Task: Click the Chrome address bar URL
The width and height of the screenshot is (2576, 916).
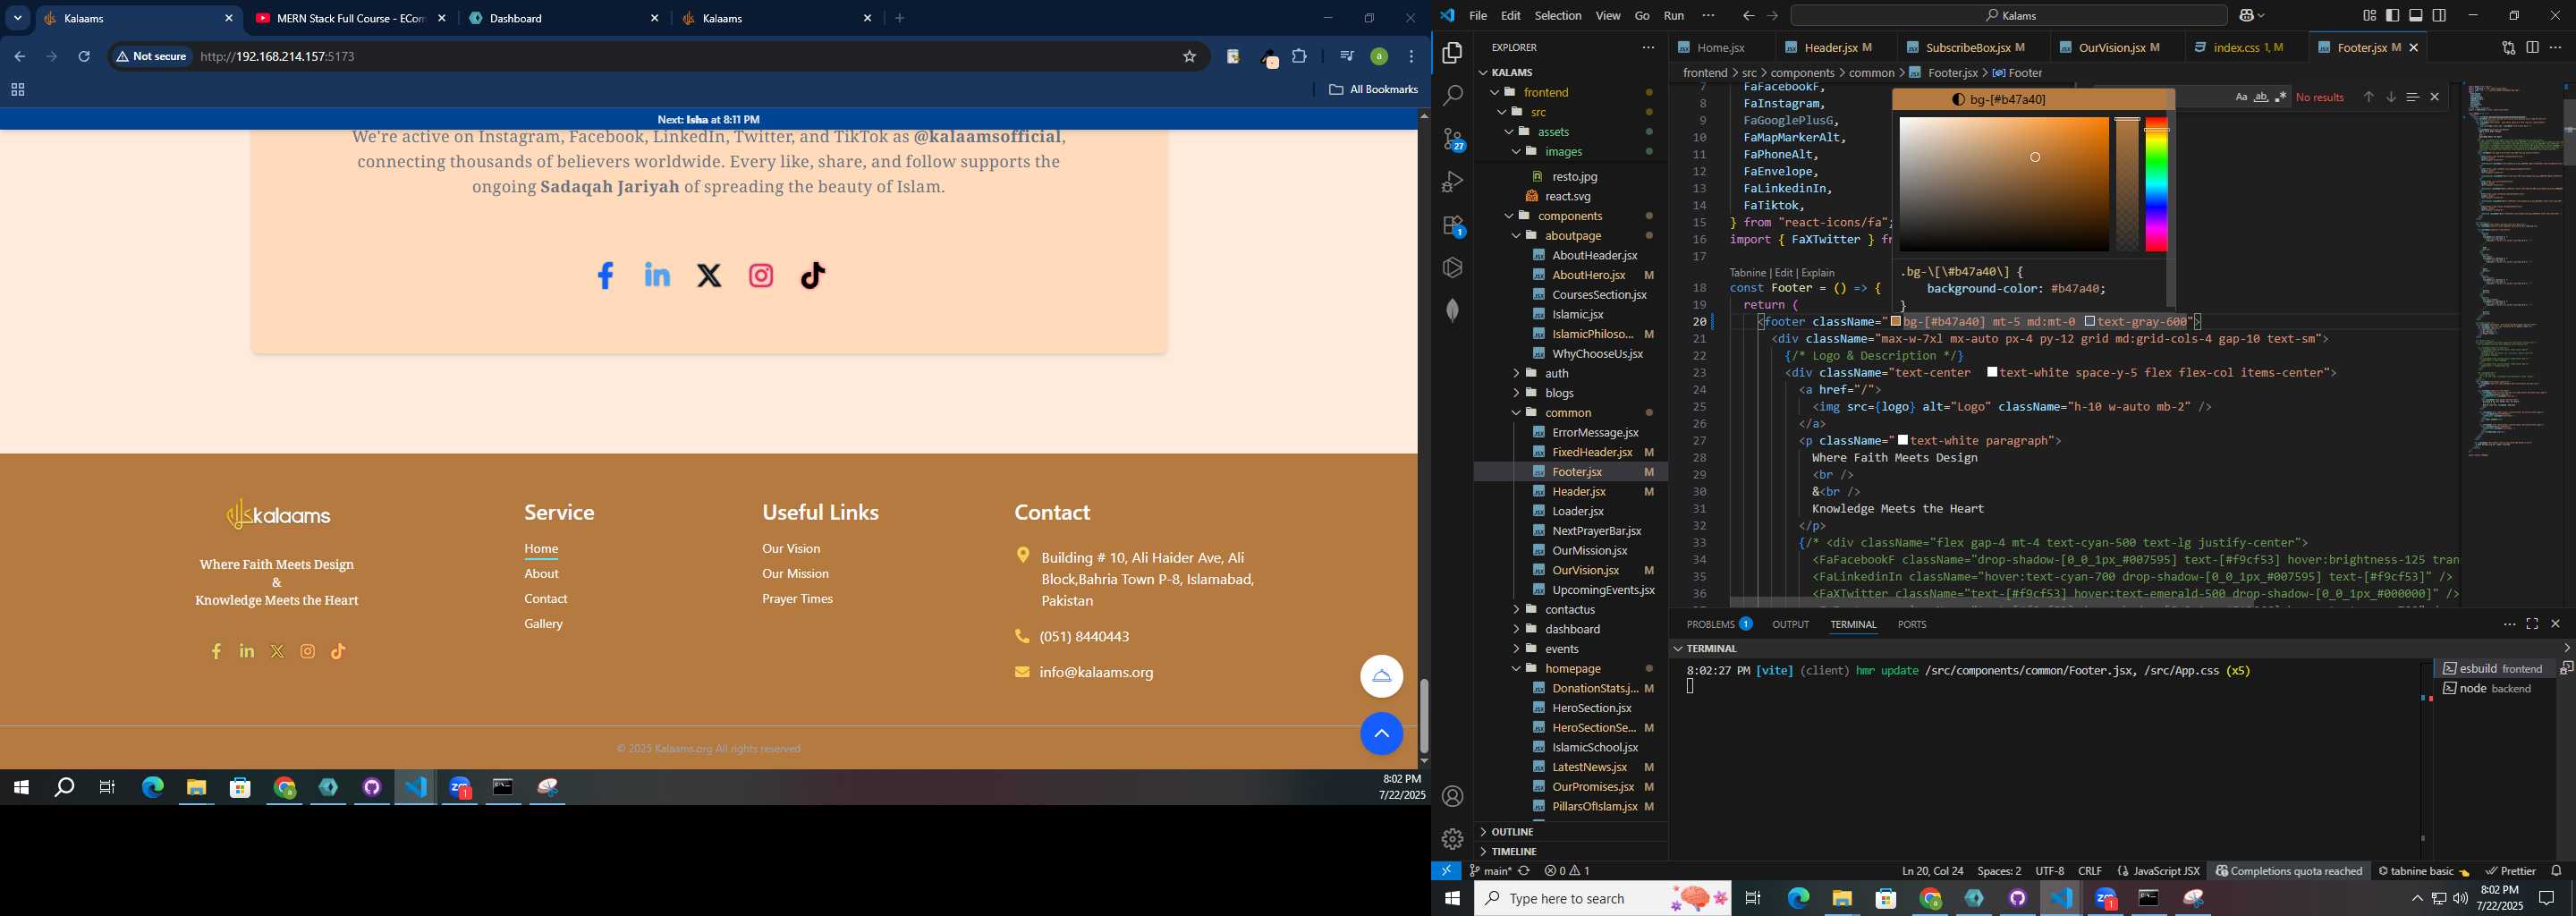Action: (278, 57)
